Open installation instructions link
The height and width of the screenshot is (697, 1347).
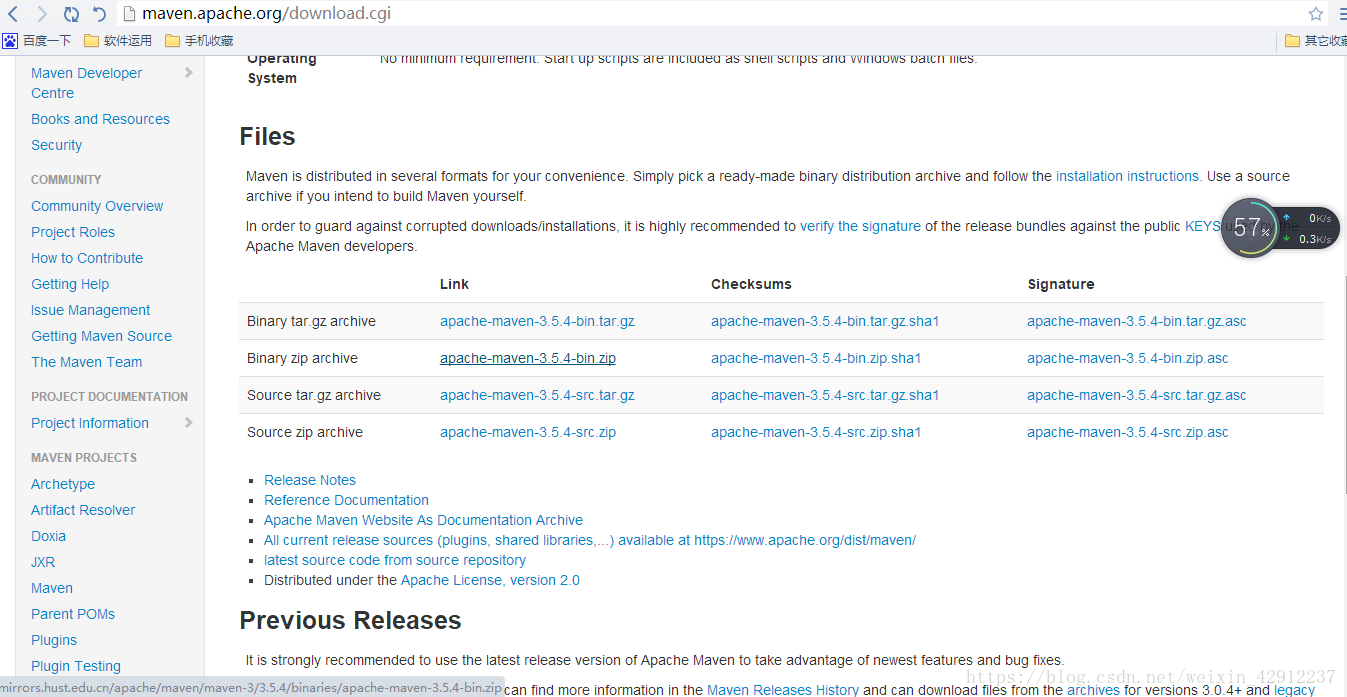1128,176
